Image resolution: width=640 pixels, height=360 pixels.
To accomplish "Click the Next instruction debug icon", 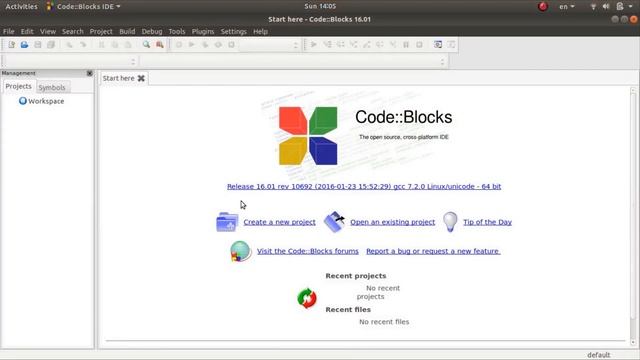I will (x=380, y=44).
